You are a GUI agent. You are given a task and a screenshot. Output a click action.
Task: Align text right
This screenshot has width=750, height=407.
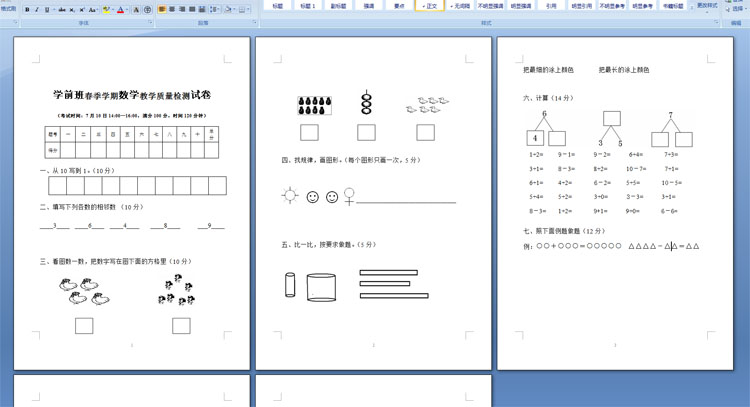[x=182, y=10]
